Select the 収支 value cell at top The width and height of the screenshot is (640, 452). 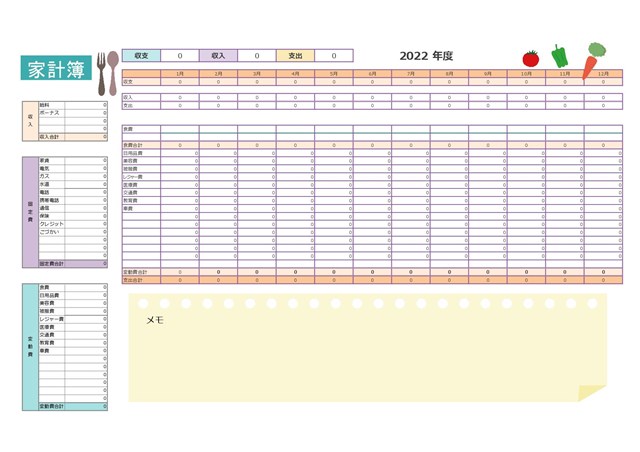pyautogui.click(x=180, y=56)
